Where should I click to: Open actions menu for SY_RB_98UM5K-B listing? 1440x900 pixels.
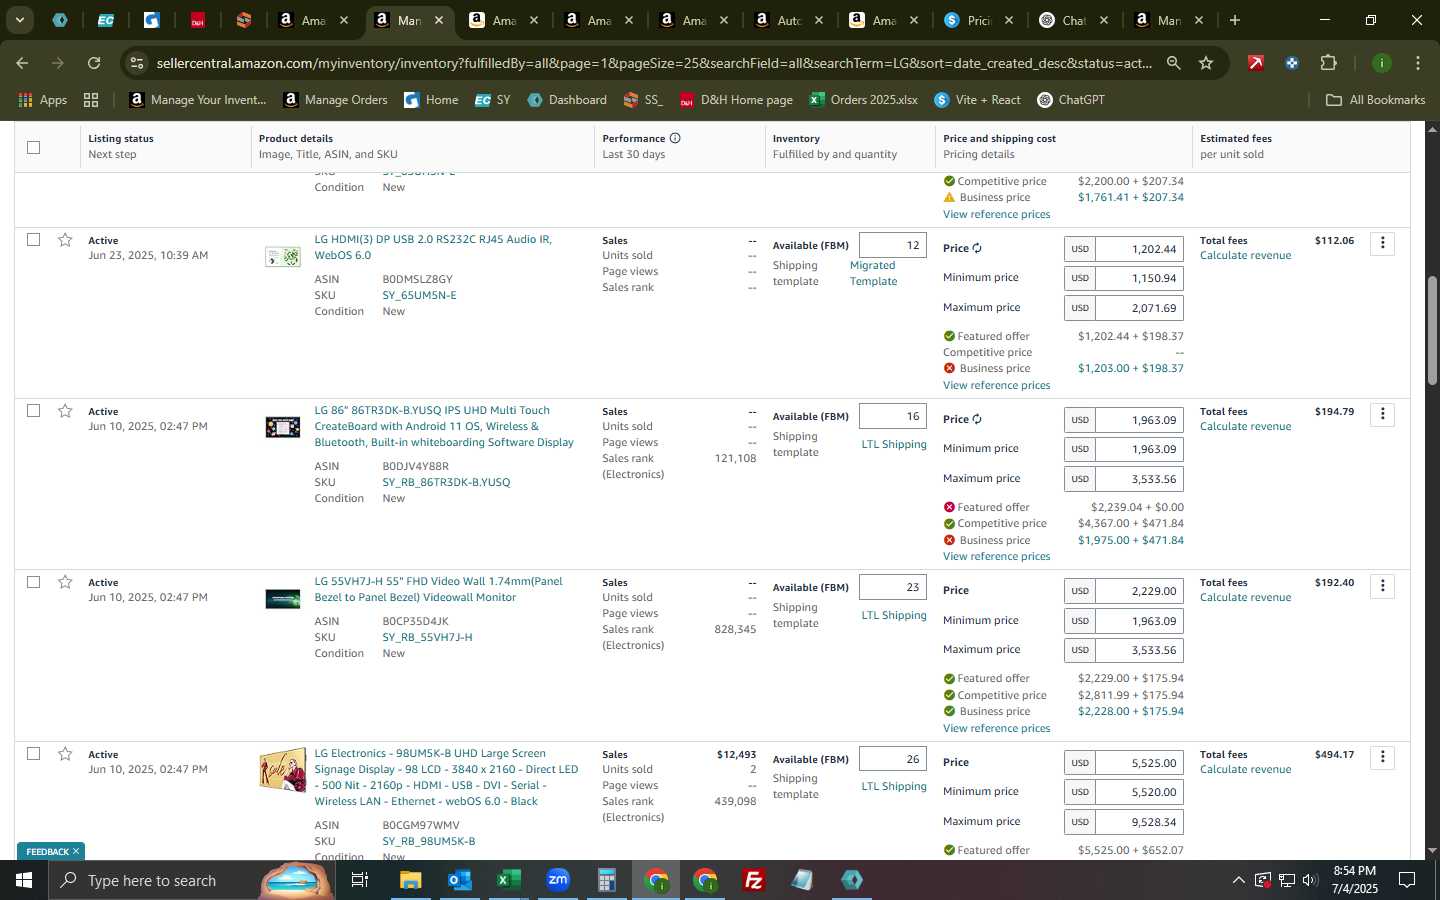(1382, 757)
